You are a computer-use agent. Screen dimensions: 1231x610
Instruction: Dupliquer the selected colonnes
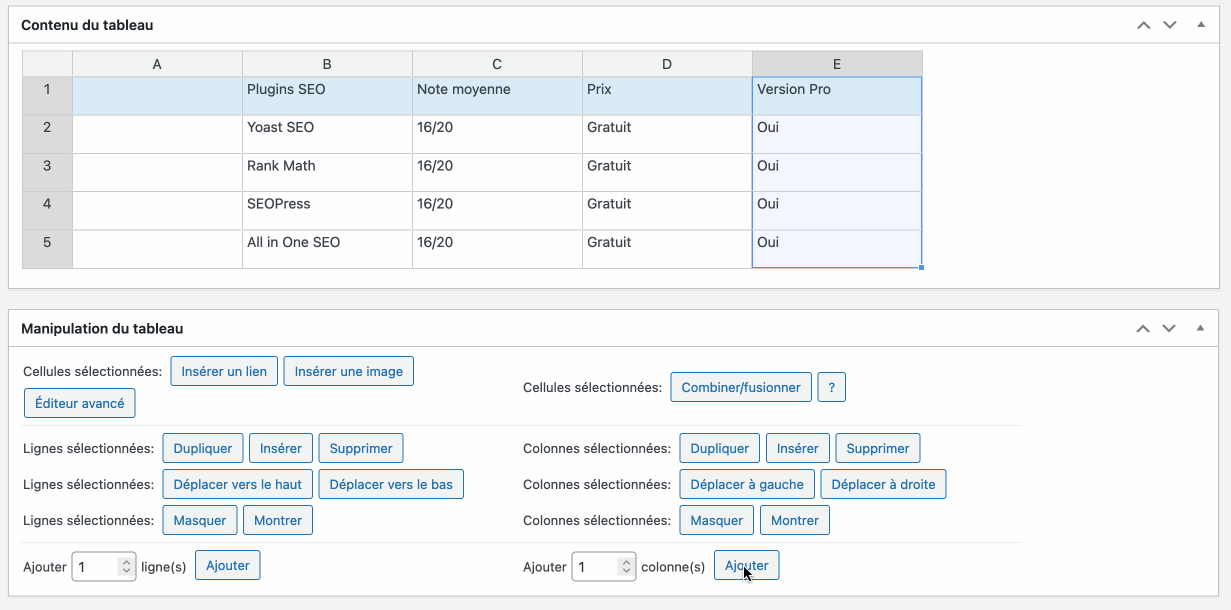click(720, 448)
